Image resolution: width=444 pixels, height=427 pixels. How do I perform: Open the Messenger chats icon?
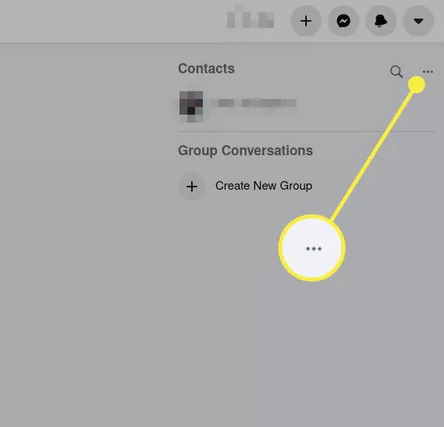(x=343, y=21)
